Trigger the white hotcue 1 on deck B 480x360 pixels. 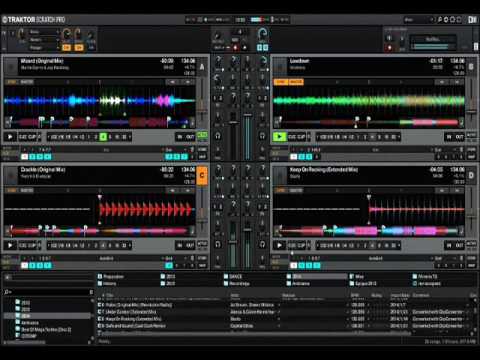click(x=294, y=157)
